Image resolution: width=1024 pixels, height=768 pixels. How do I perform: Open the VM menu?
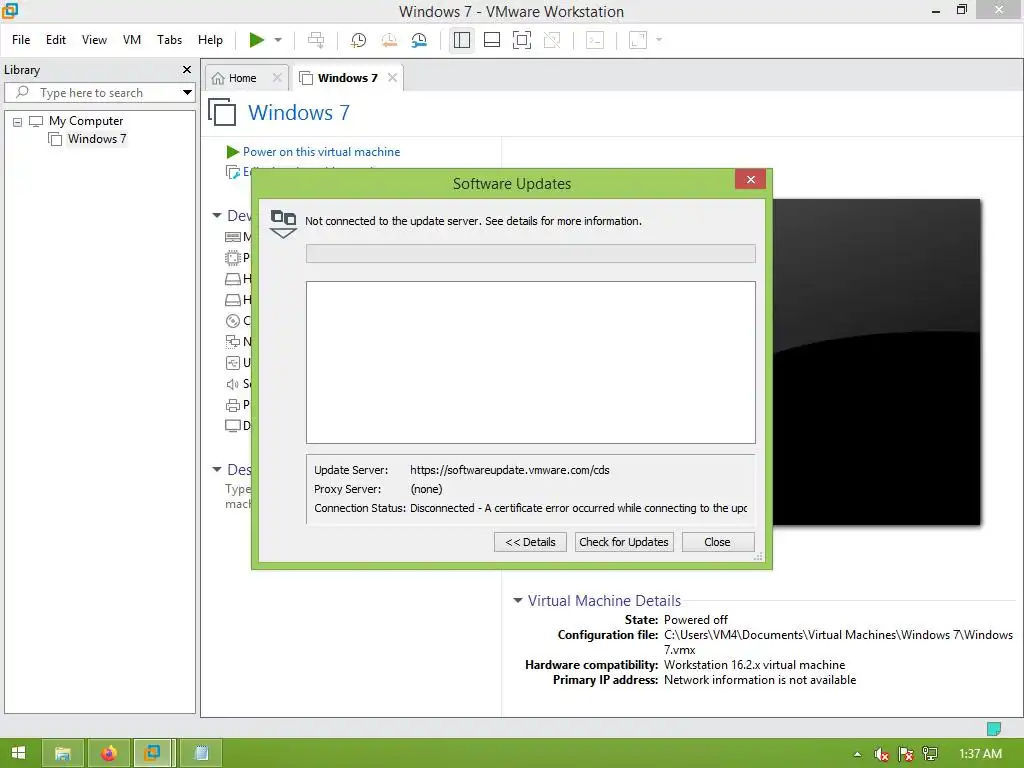pos(132,40)
